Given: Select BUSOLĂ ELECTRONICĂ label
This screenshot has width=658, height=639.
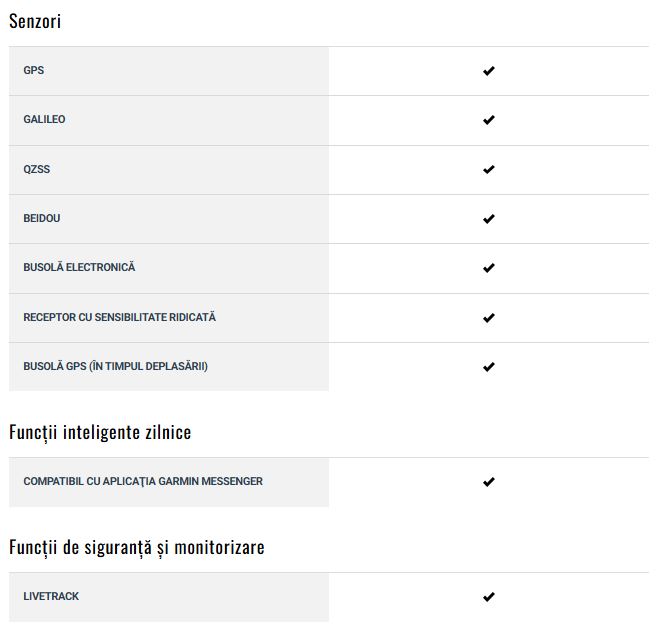Looking at the screenshot, I should pyautogui.click(x=79, y=267).
